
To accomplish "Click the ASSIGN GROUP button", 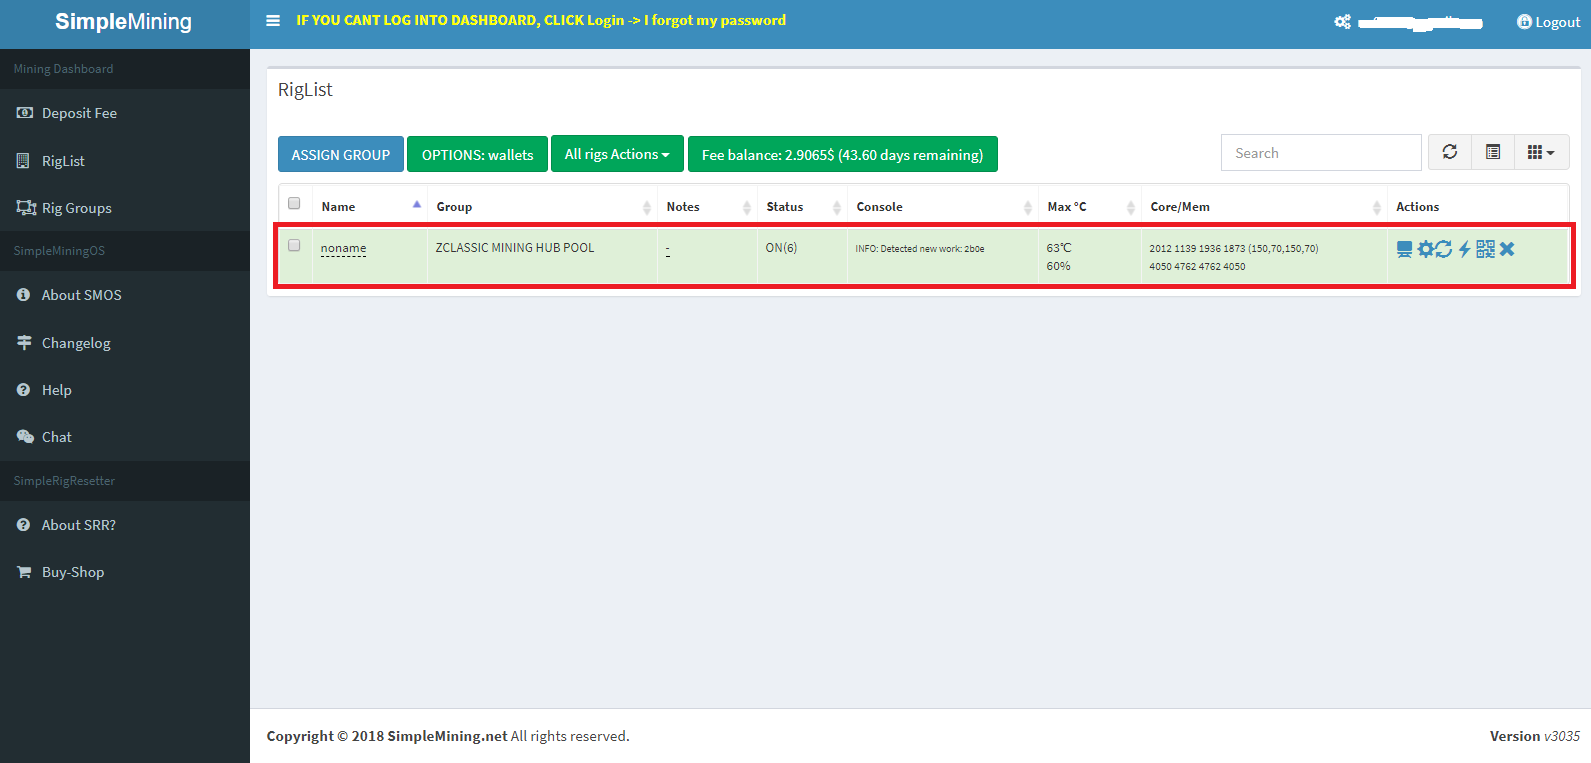I will [341, 154].
